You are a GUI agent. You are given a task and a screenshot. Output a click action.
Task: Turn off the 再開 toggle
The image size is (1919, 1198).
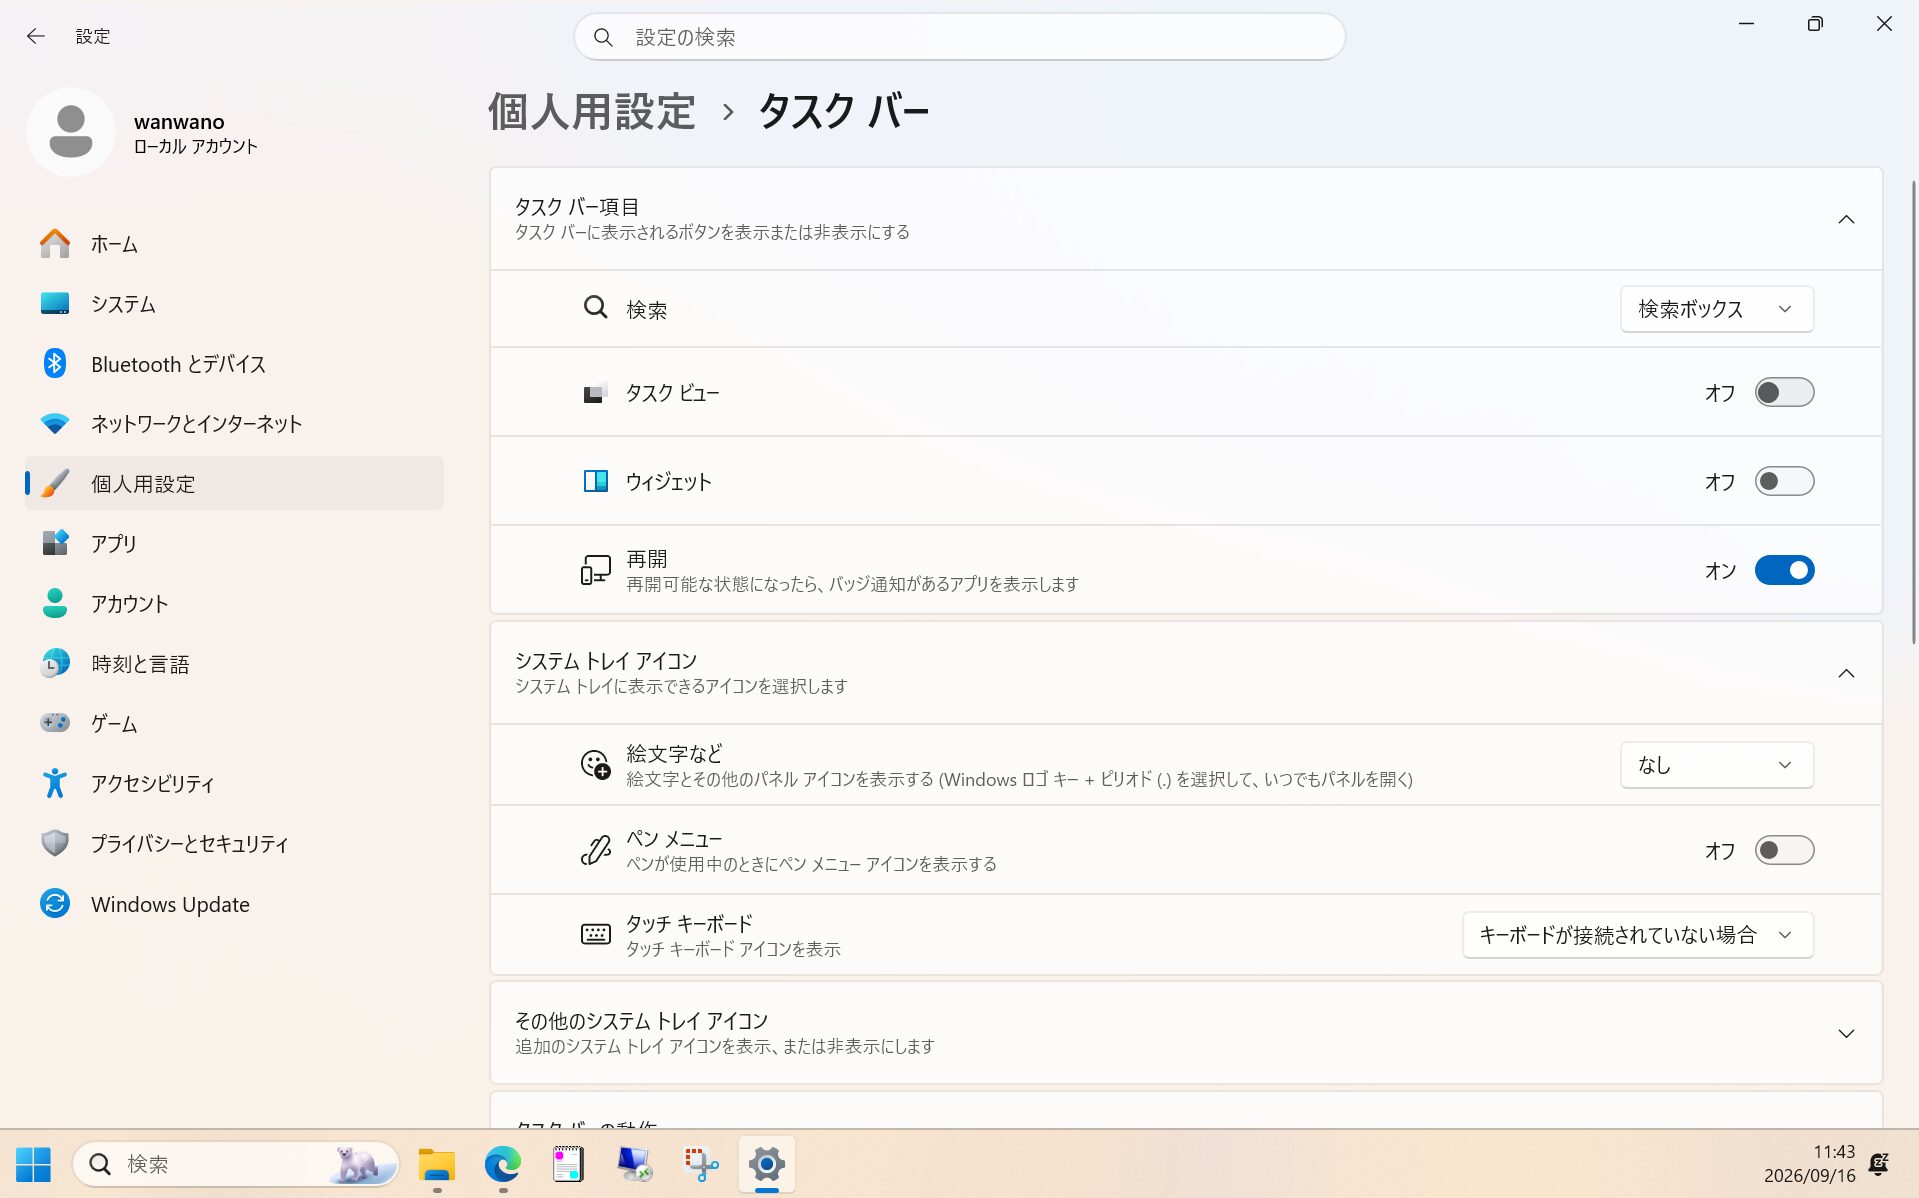pyautogui.click(x=1784, y=570)
